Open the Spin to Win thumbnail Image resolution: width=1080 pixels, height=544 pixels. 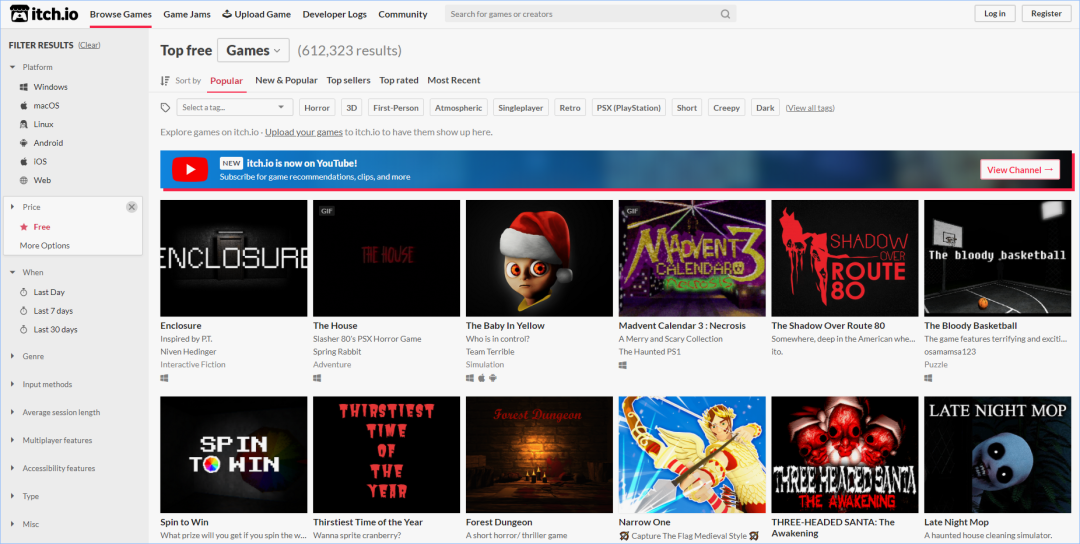point(233,454)
